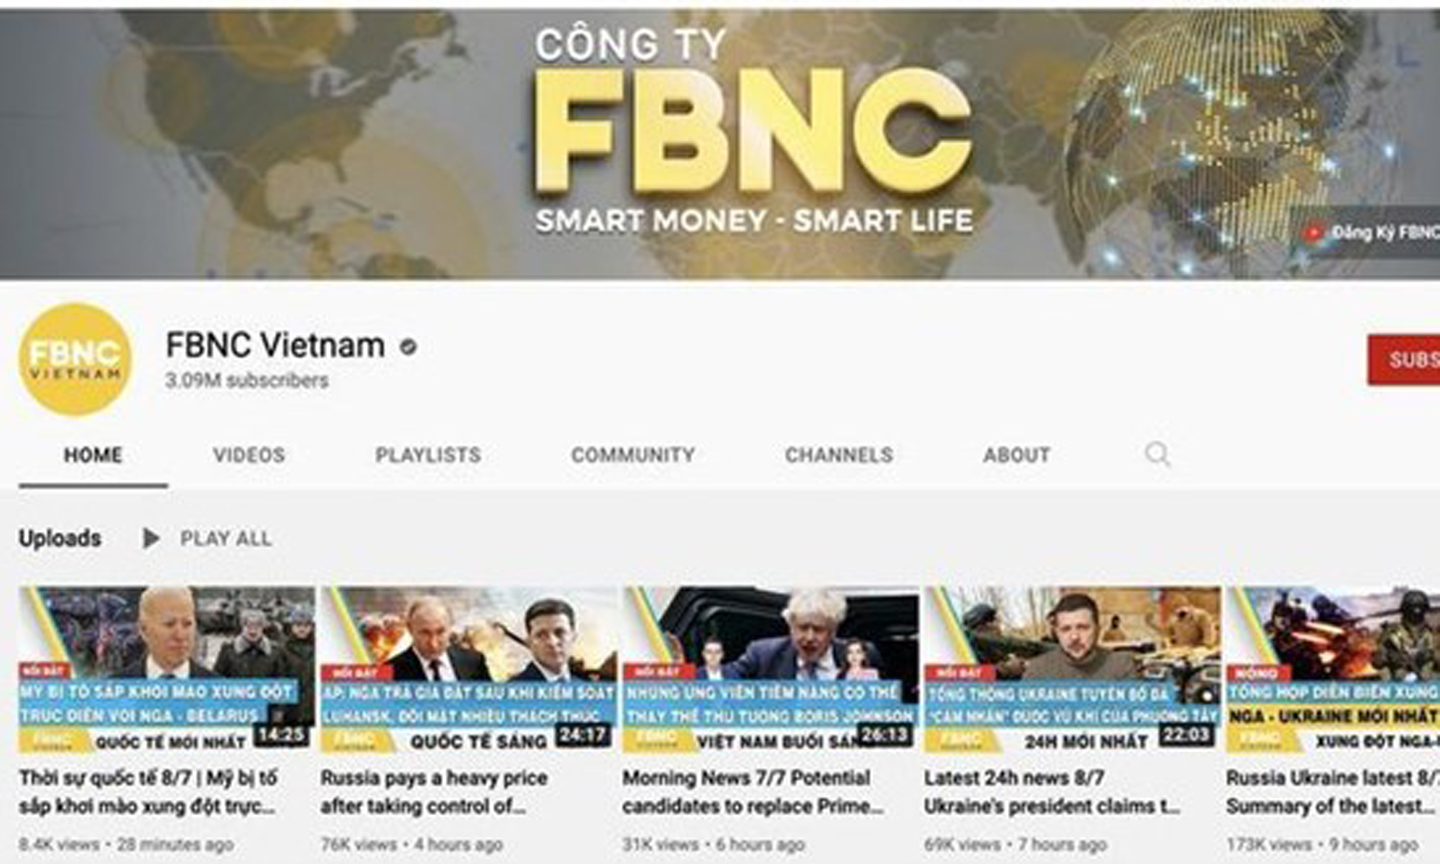Open the About tab
This screenshot has height=864, width=1440.
point(1016,455)
